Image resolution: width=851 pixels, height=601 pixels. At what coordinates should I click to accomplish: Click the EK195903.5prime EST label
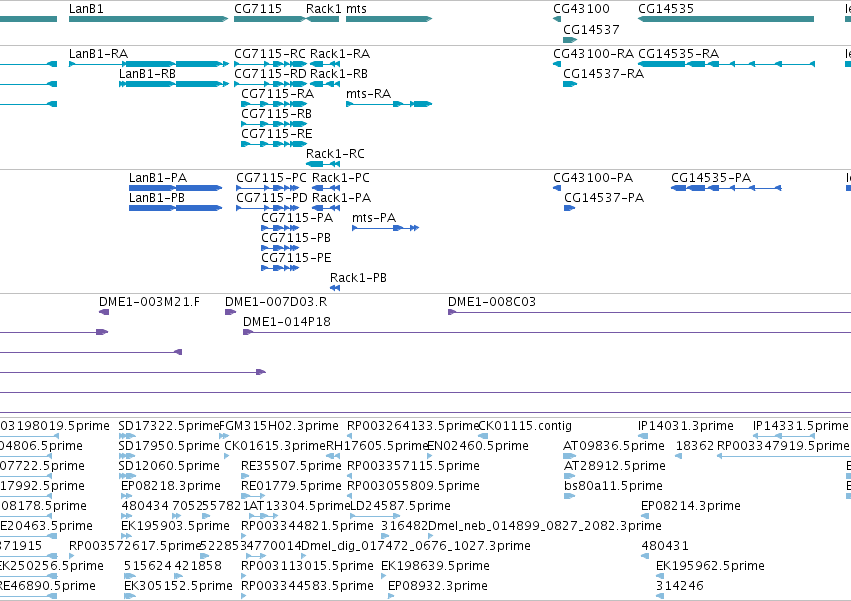click(175, 526)
